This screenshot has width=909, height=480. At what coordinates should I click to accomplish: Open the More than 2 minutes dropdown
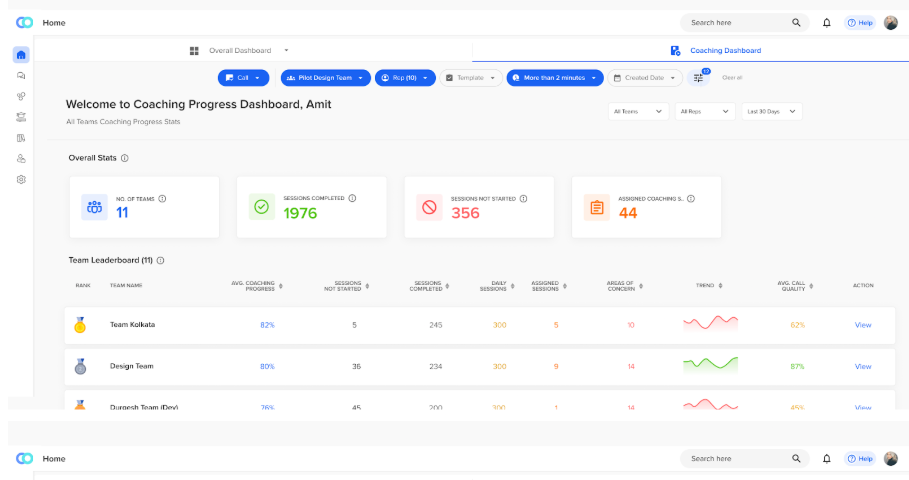555,78
